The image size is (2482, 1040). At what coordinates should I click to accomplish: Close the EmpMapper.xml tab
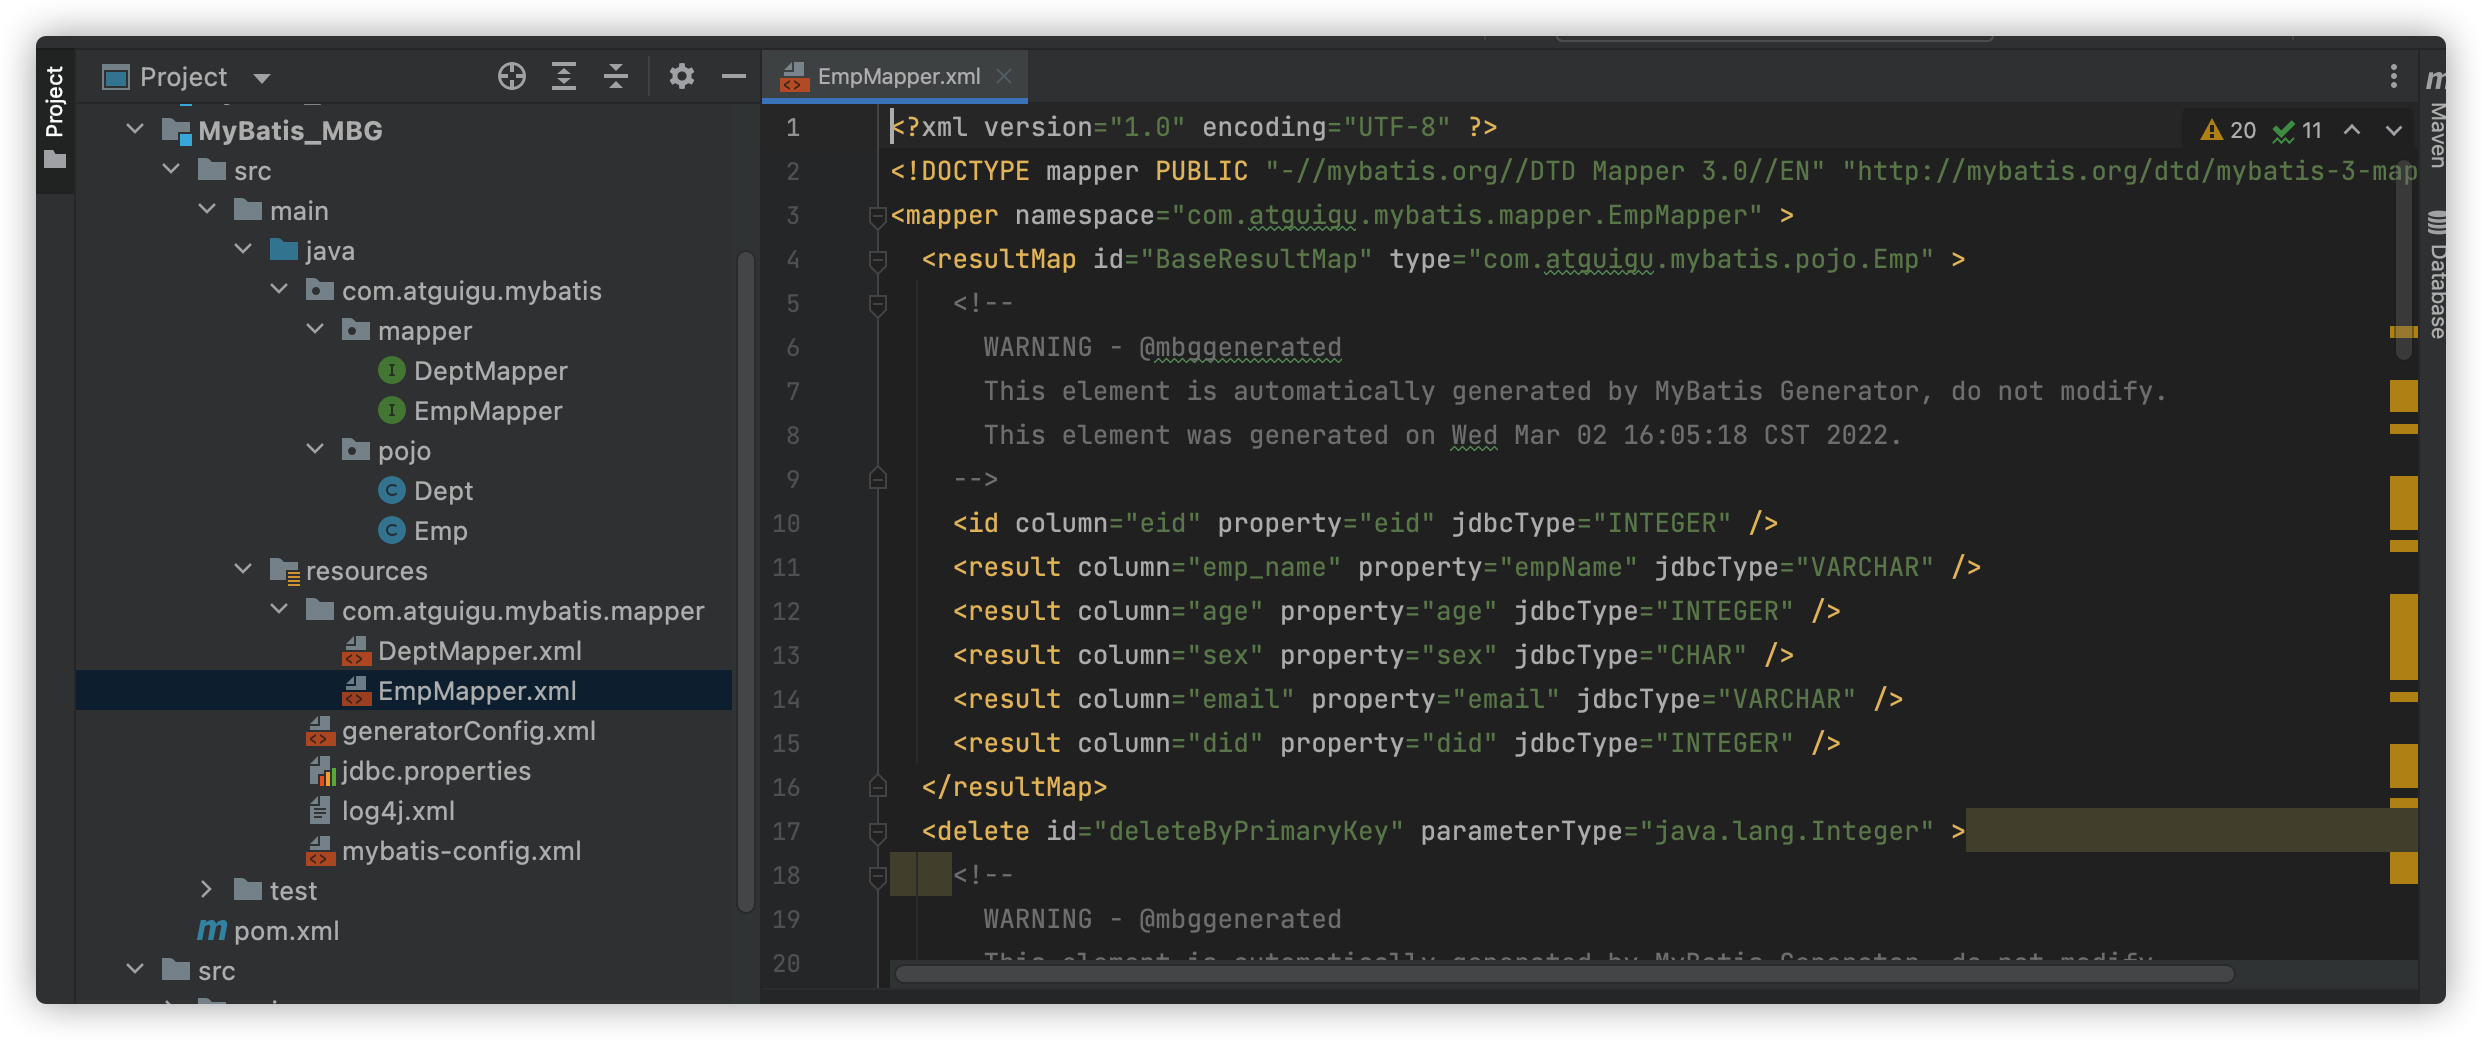click(x=1005, y=76)
